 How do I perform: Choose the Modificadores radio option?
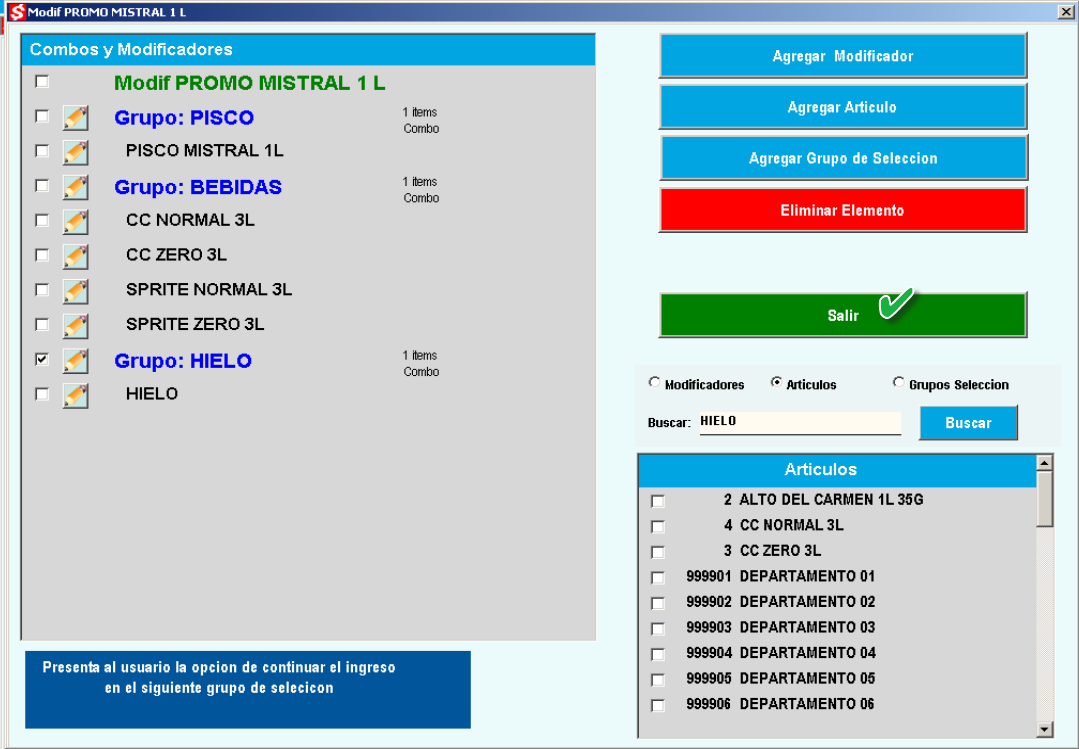pyautogui.click(x=654, y=382)
